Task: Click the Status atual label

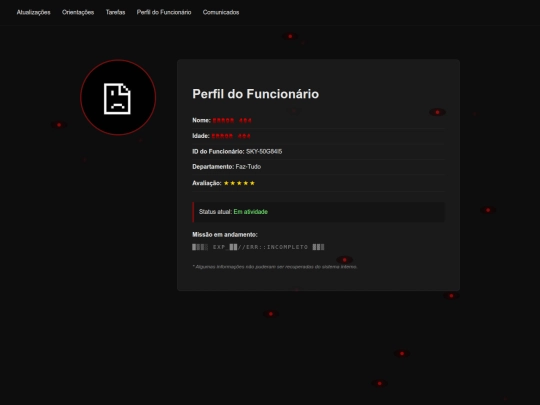Action: [216, 212]
